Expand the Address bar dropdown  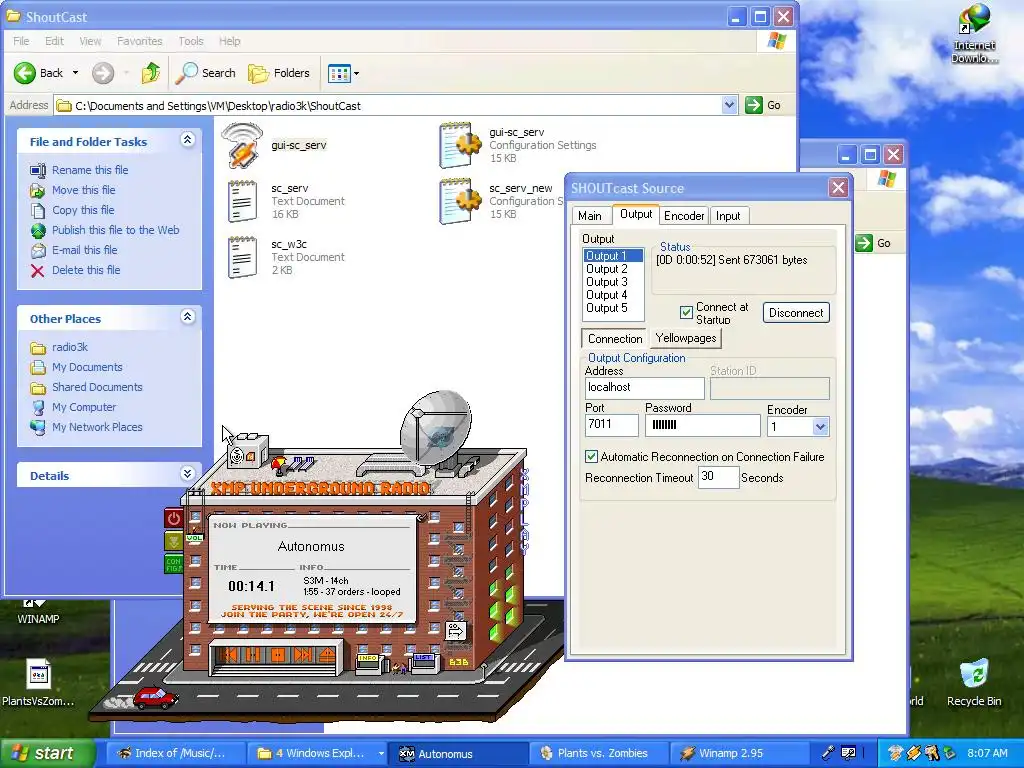(x=729, y=105)
